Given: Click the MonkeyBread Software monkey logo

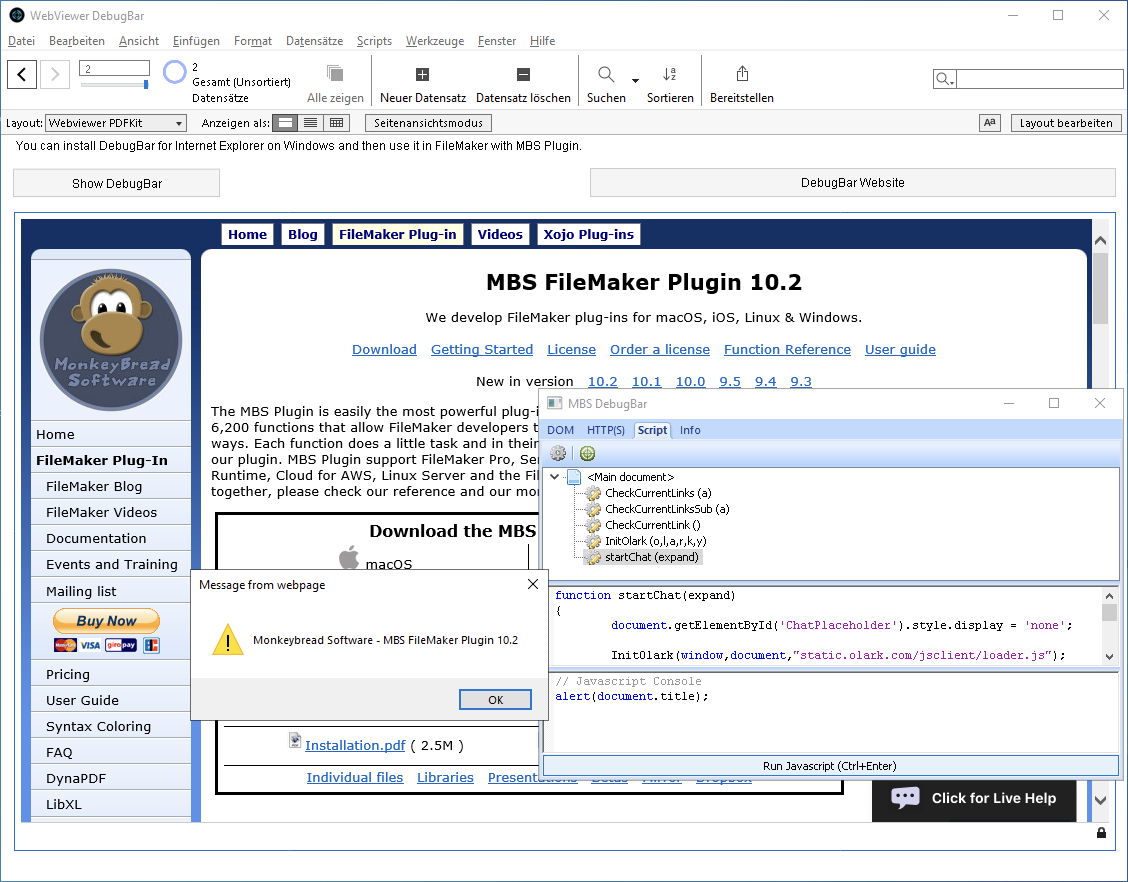Looking at the screenshot, I should tap(111, 340).
